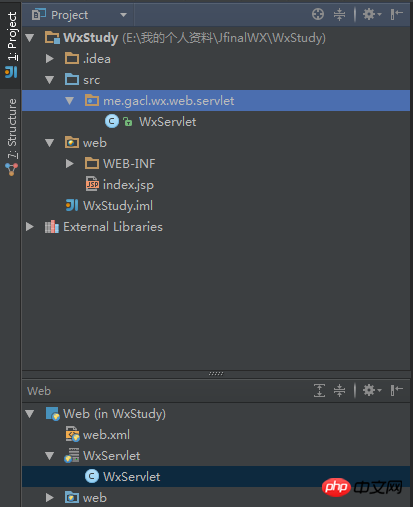Click the scroll-from-source crosshair icon
Viewport: 413px width, 507px height.
(x=318, y=14)
